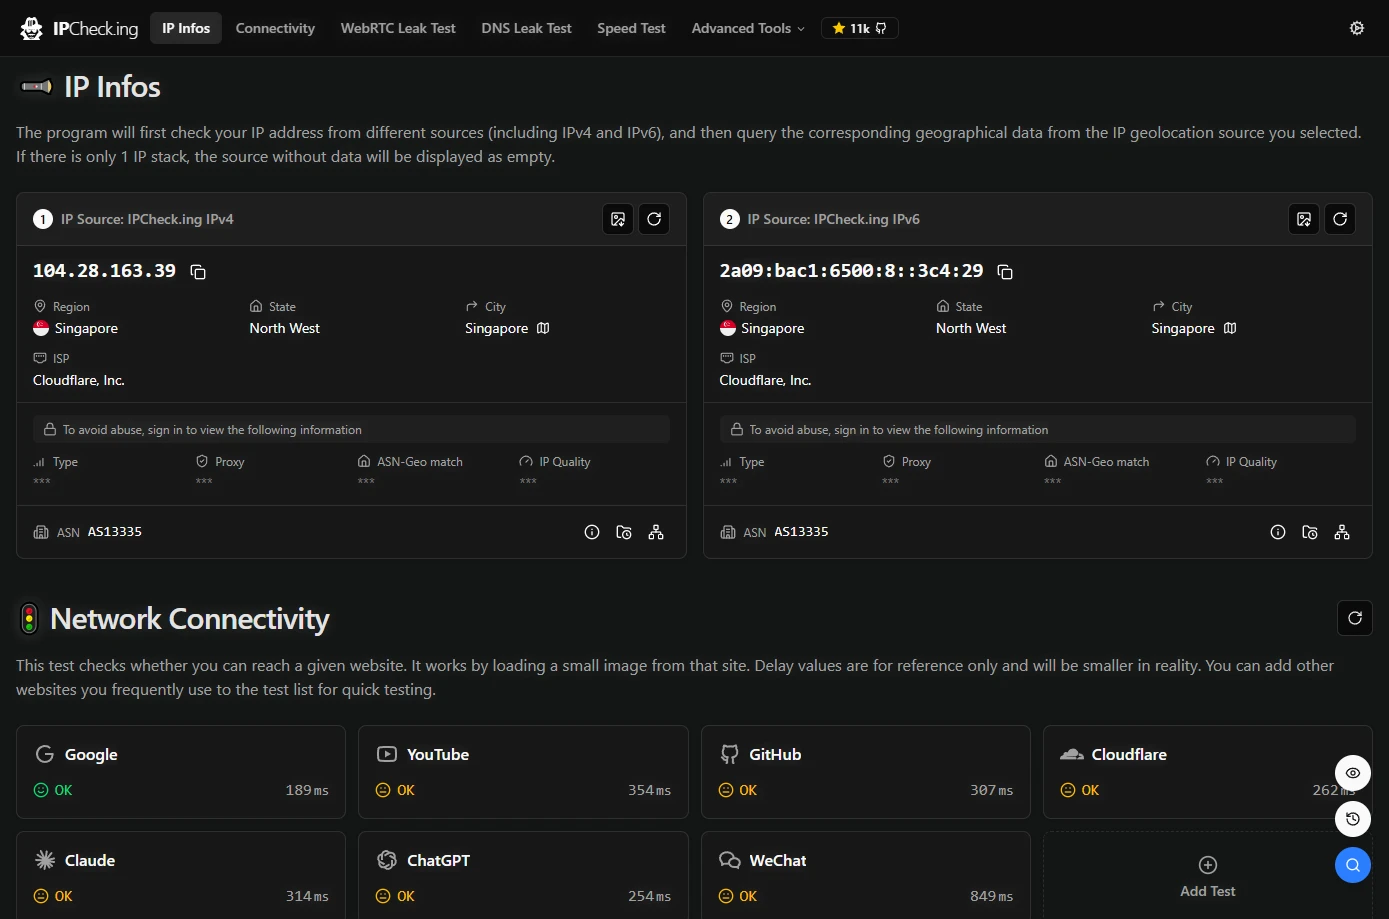Copy the IPv6 address 2a09:bac1:6500:8::3c4:29
Screen dimensions: 1389x919
point(1005,272)
